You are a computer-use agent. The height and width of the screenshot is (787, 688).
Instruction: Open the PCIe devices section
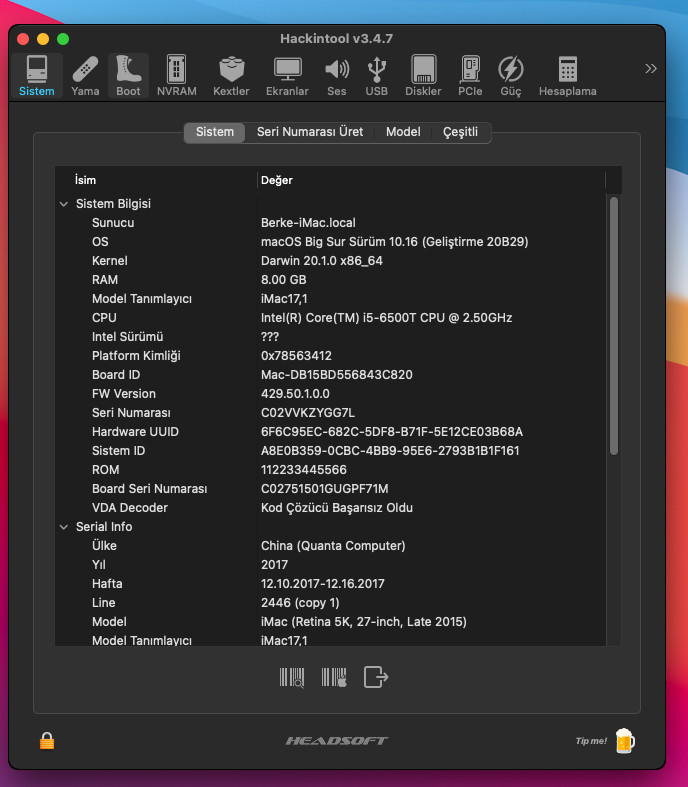[x=470, y=76]
